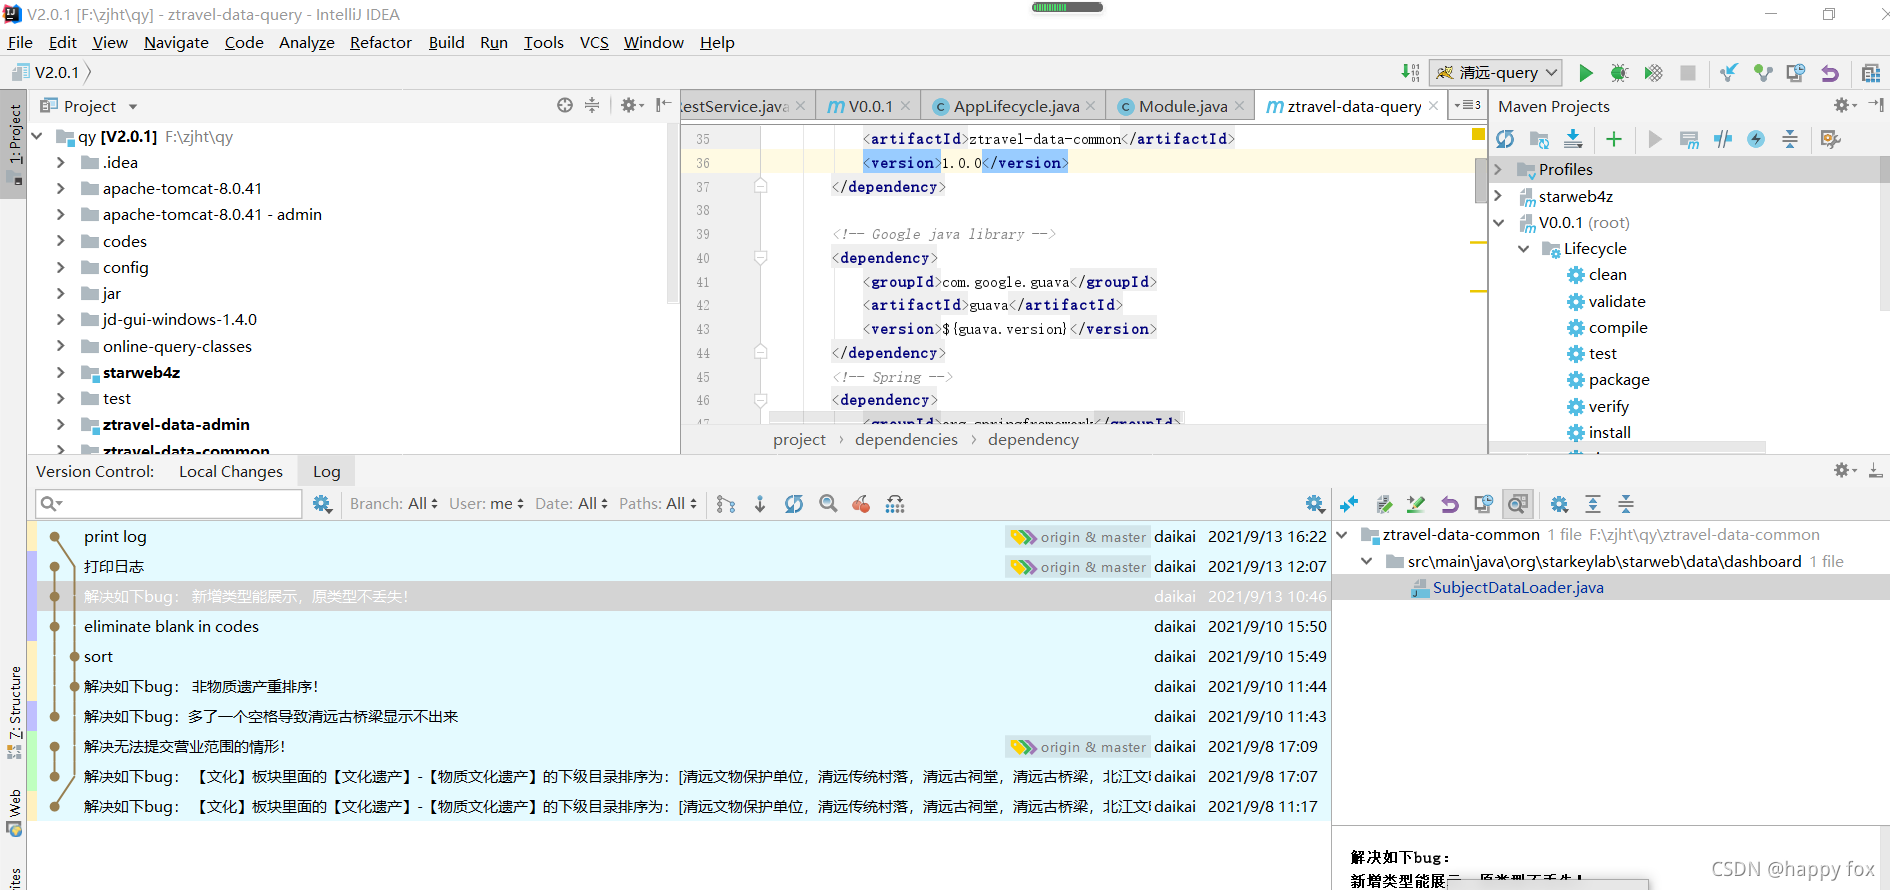Run with coverage from the main toolbar
The height and width of the screenshot is (890, 1890).
click(x=1654, y=73)
